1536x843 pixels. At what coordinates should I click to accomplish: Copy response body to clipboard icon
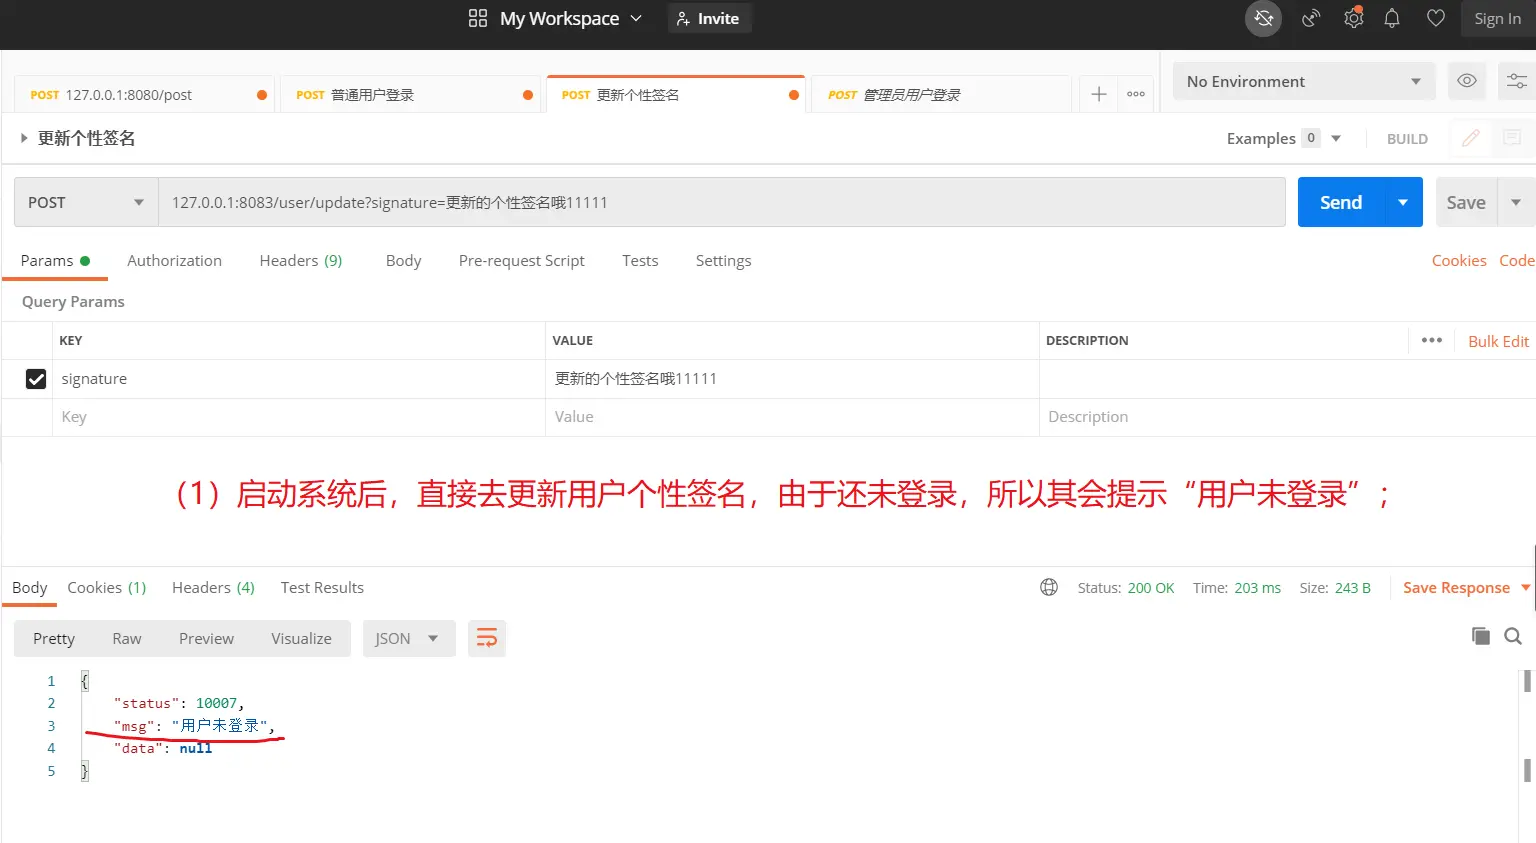1480,636
